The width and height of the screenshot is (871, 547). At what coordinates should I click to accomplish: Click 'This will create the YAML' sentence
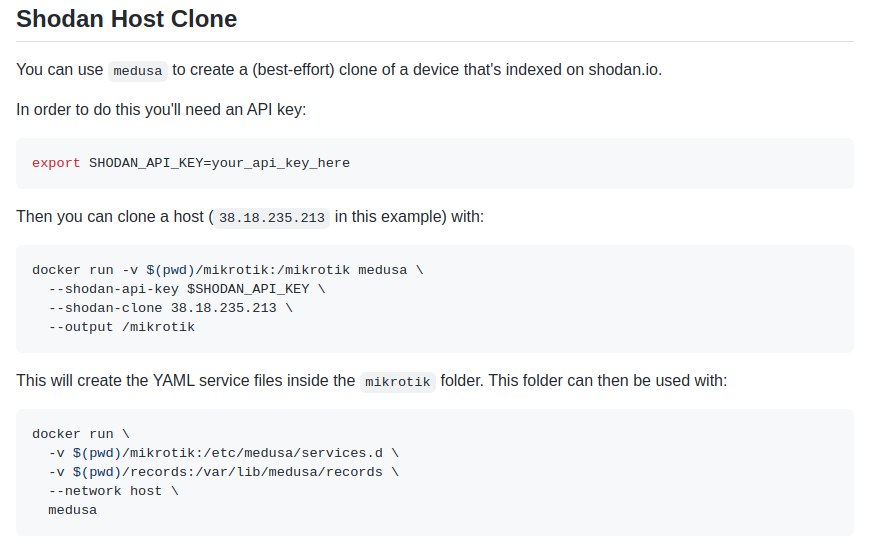tap(186, 381)
